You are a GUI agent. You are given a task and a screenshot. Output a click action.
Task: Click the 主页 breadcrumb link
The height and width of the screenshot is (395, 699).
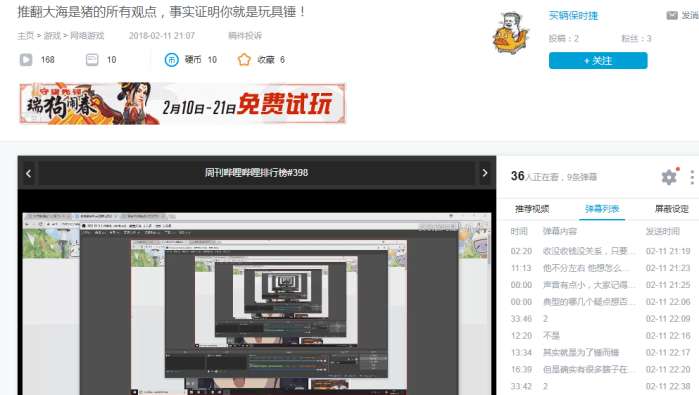[25, 36]
